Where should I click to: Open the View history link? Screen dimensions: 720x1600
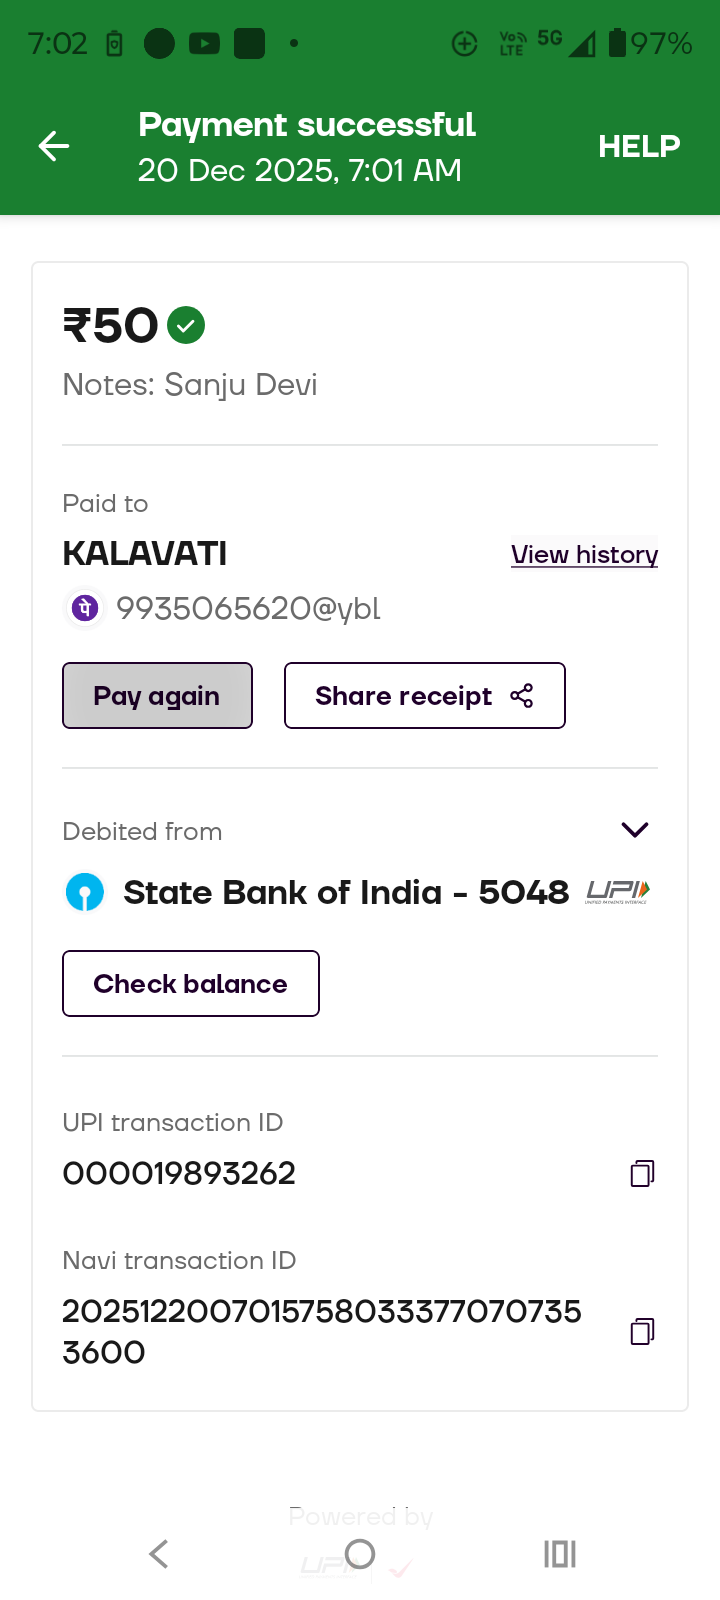click(584, 554)
